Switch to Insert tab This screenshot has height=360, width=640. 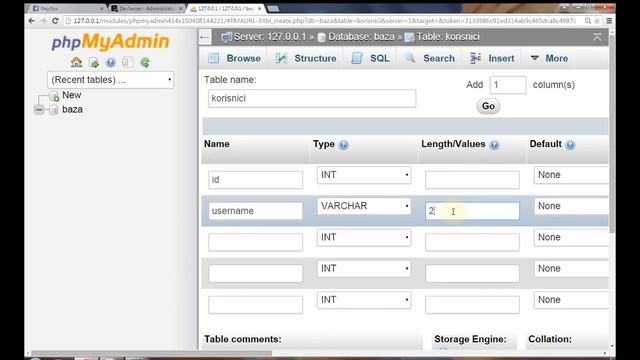492,58
